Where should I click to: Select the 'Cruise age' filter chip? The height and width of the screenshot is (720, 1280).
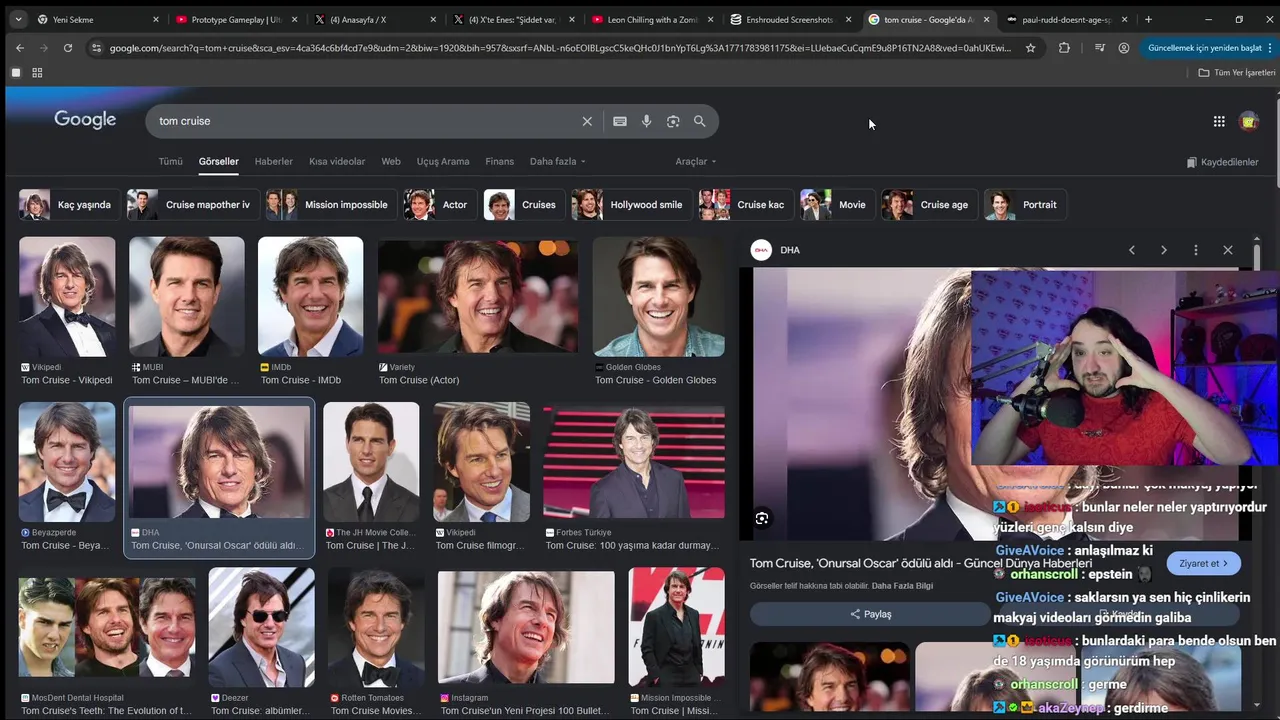(930, 205)
